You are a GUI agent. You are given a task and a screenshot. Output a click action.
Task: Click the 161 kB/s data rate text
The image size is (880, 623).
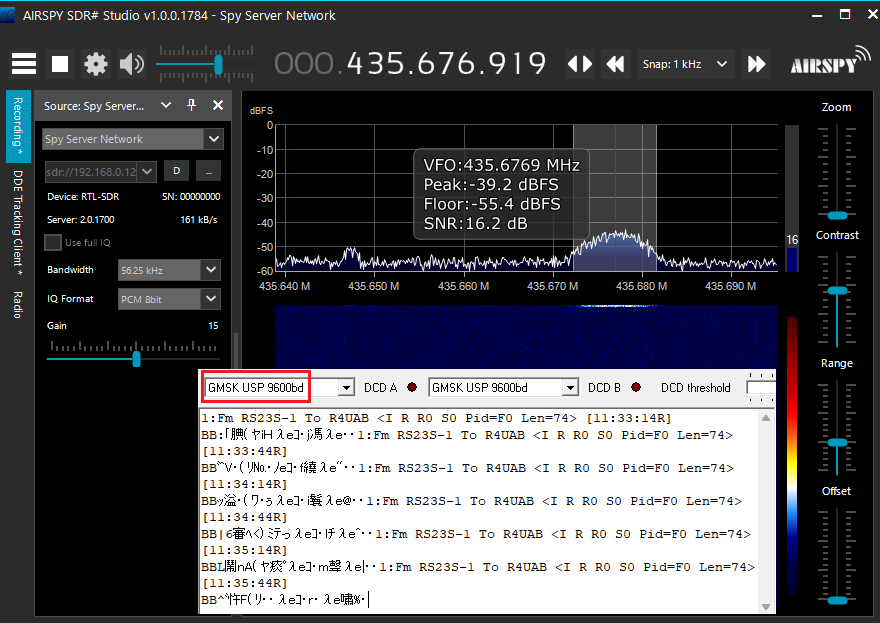(199, 219)
